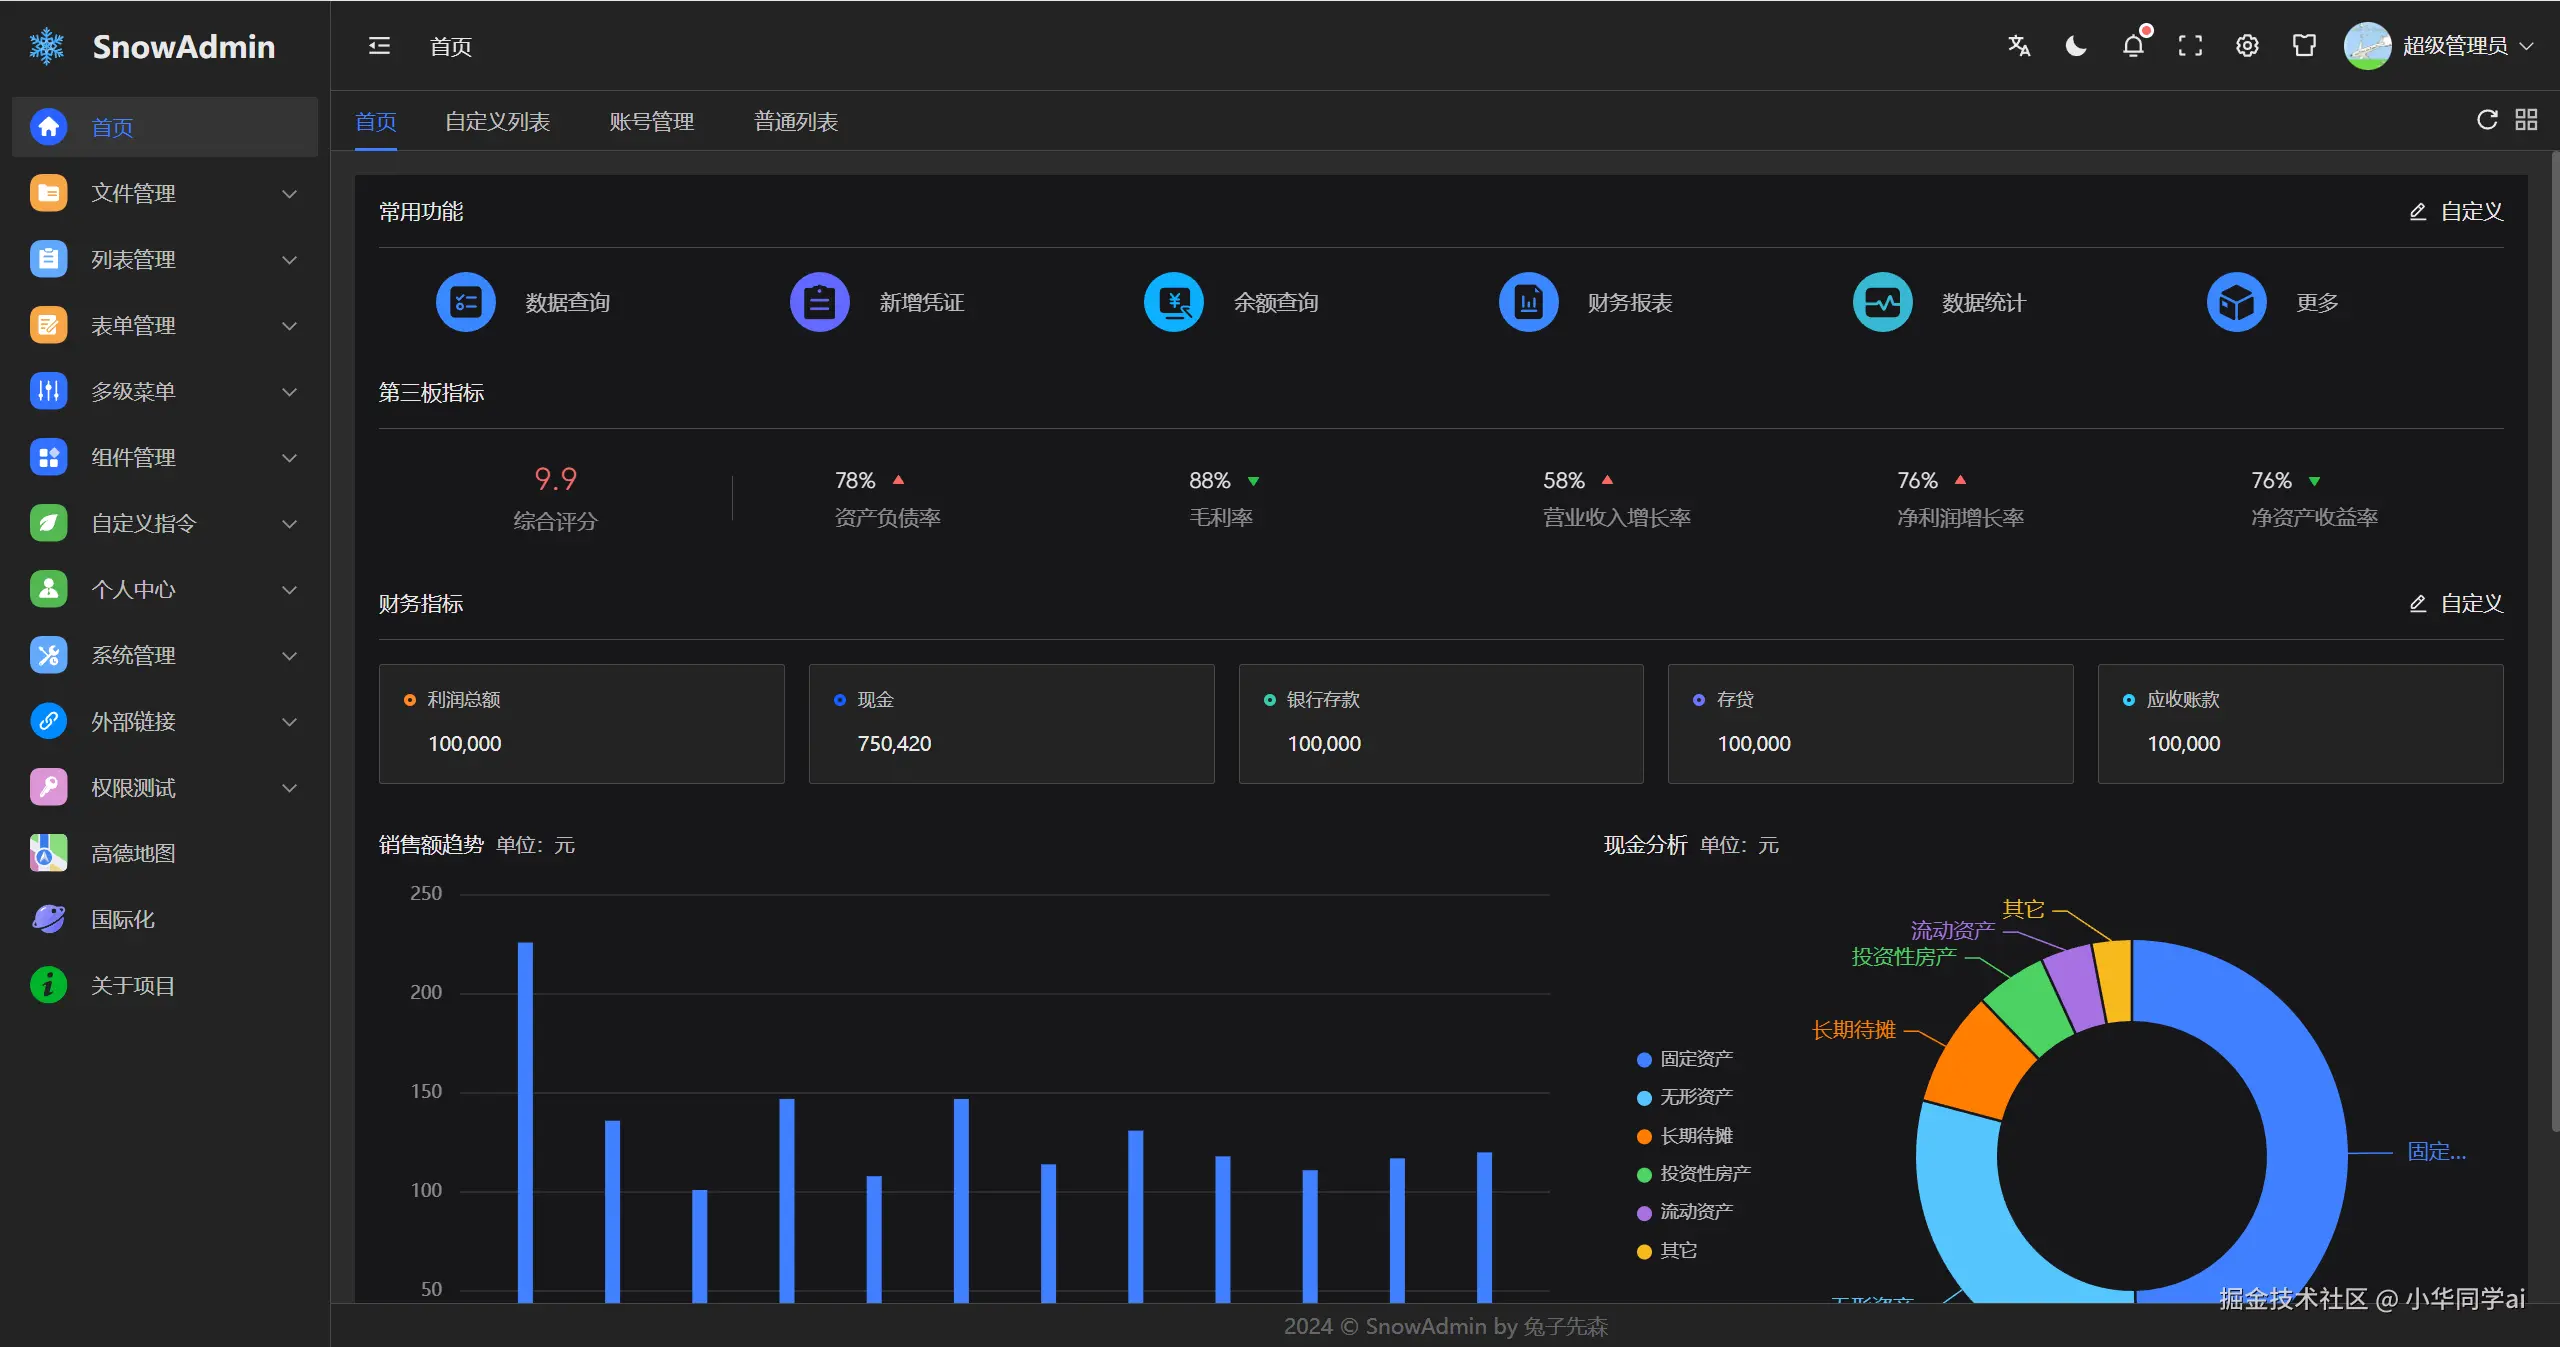Viewport: 2560px width, 1347px height.
Task: Open the settings gear icon
Action: point(2247,46)
